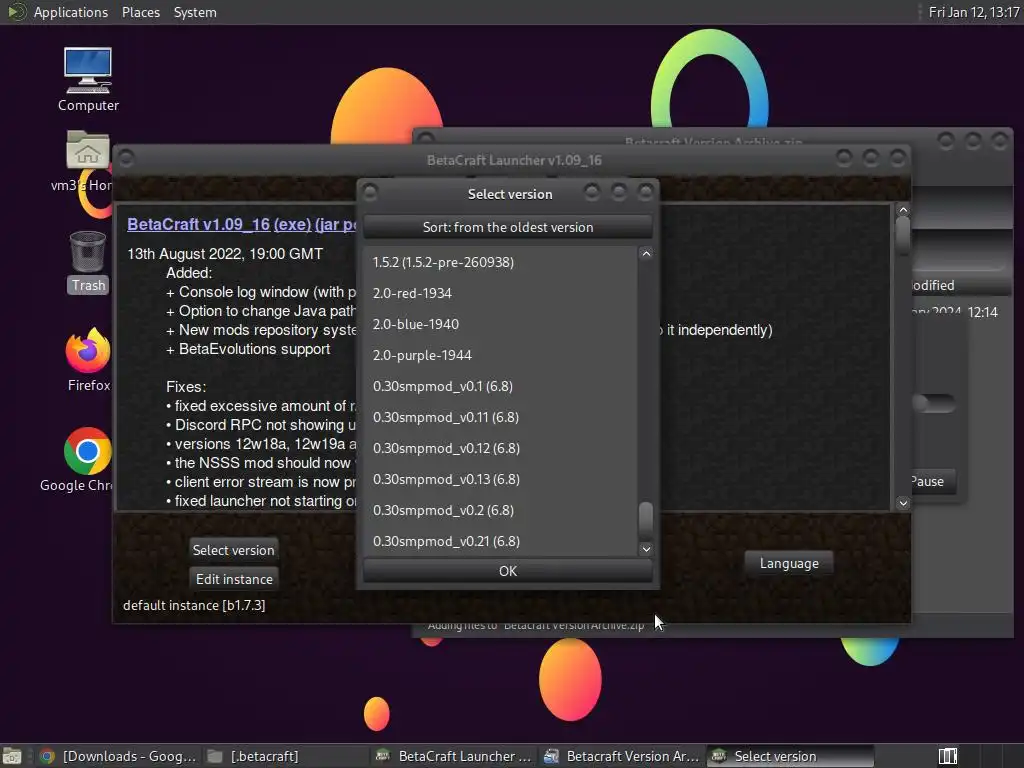Open the Applications menu
The image size is (1024, 768).
(x=71, y=12)
